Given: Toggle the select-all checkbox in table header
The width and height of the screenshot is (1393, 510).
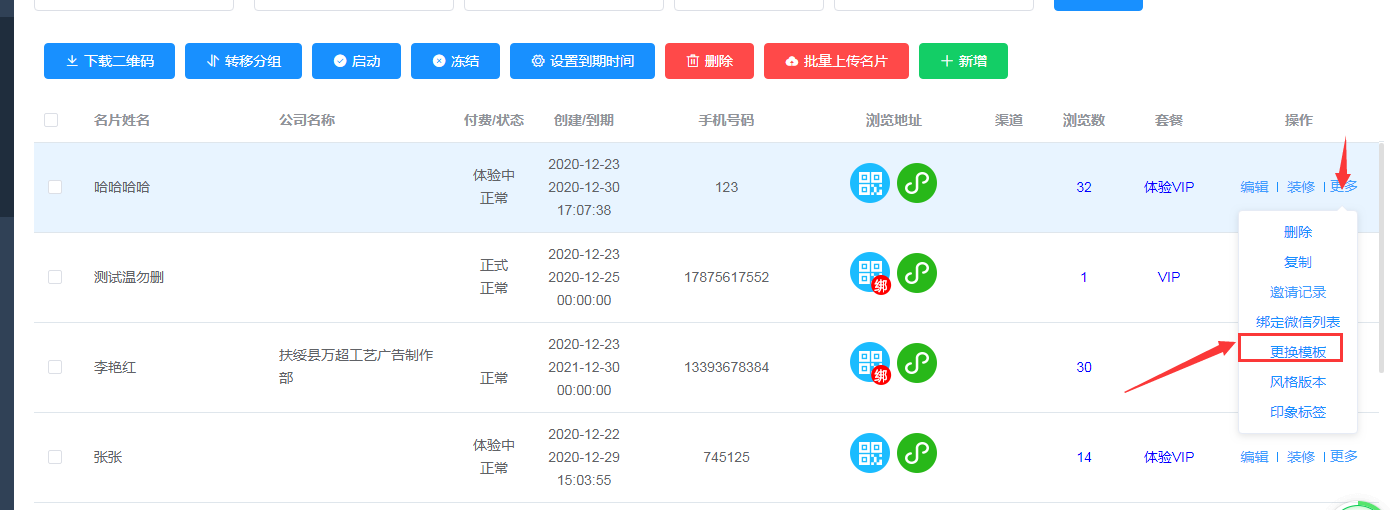Looking at the screenshot, I should [x=51, y=120].
